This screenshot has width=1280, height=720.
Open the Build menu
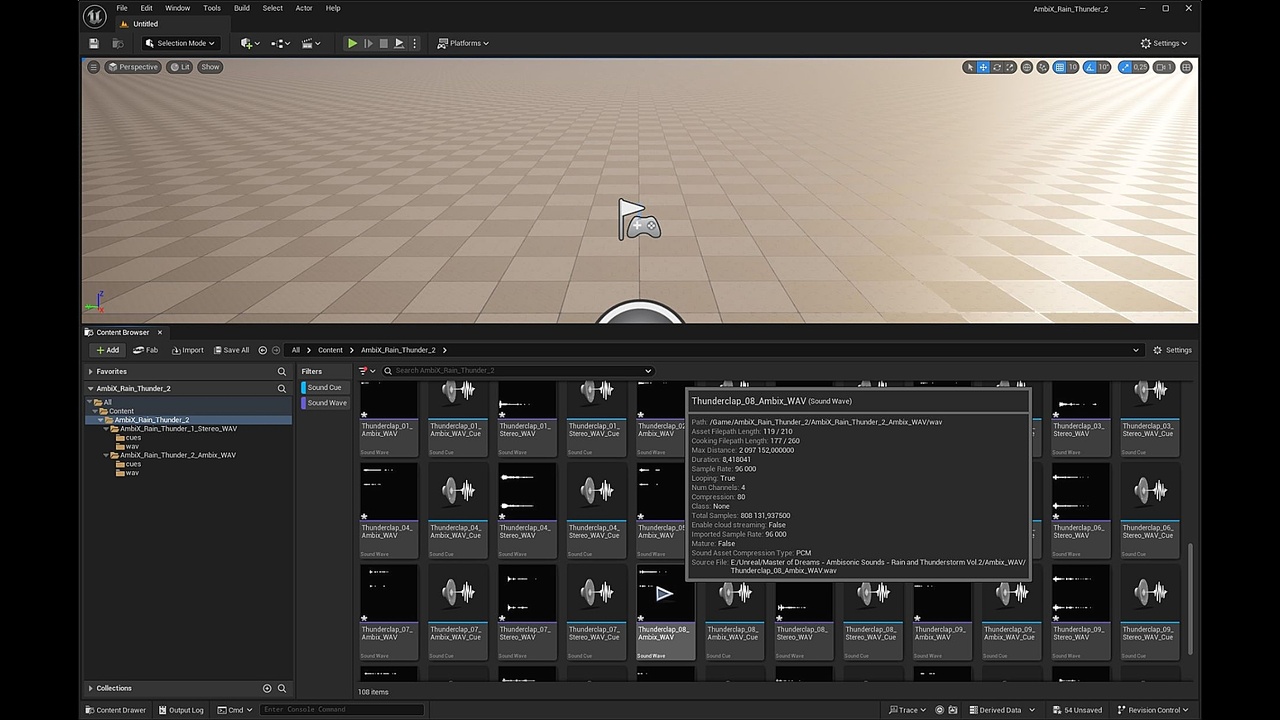(242, 8)
